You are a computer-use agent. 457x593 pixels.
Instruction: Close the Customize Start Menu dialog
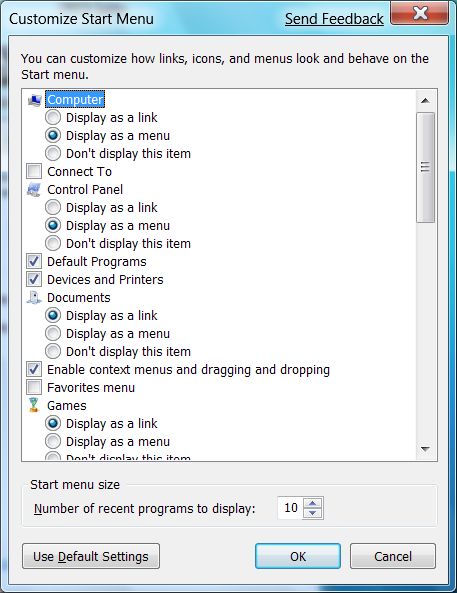pos(420,13)
